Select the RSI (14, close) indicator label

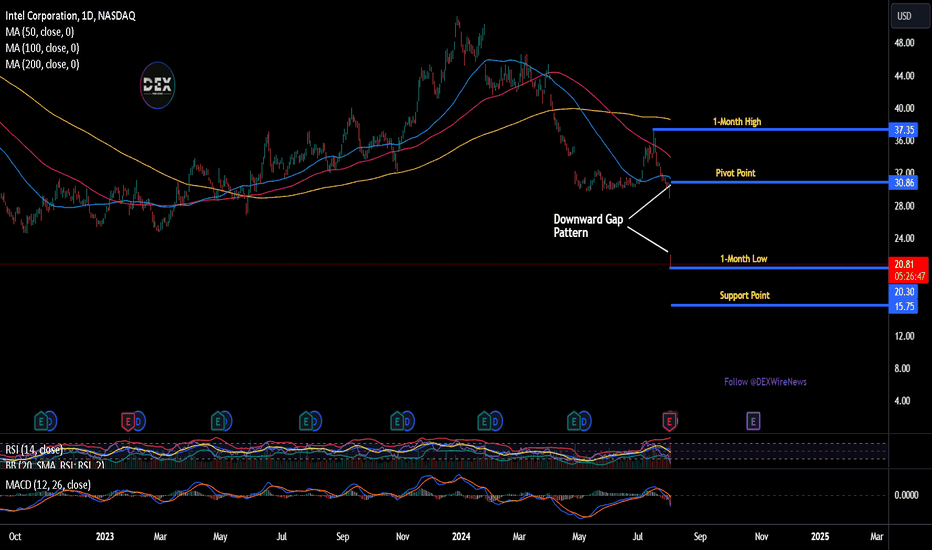34,450
